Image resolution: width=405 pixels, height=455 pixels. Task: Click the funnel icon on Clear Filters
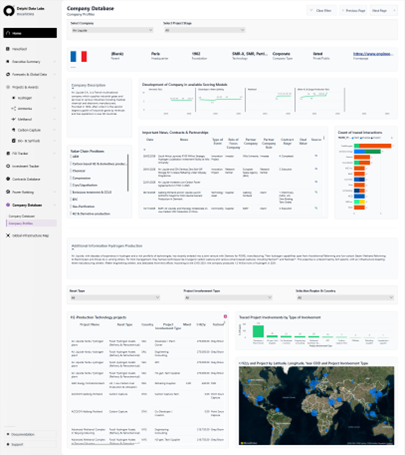tap(311, 11)
